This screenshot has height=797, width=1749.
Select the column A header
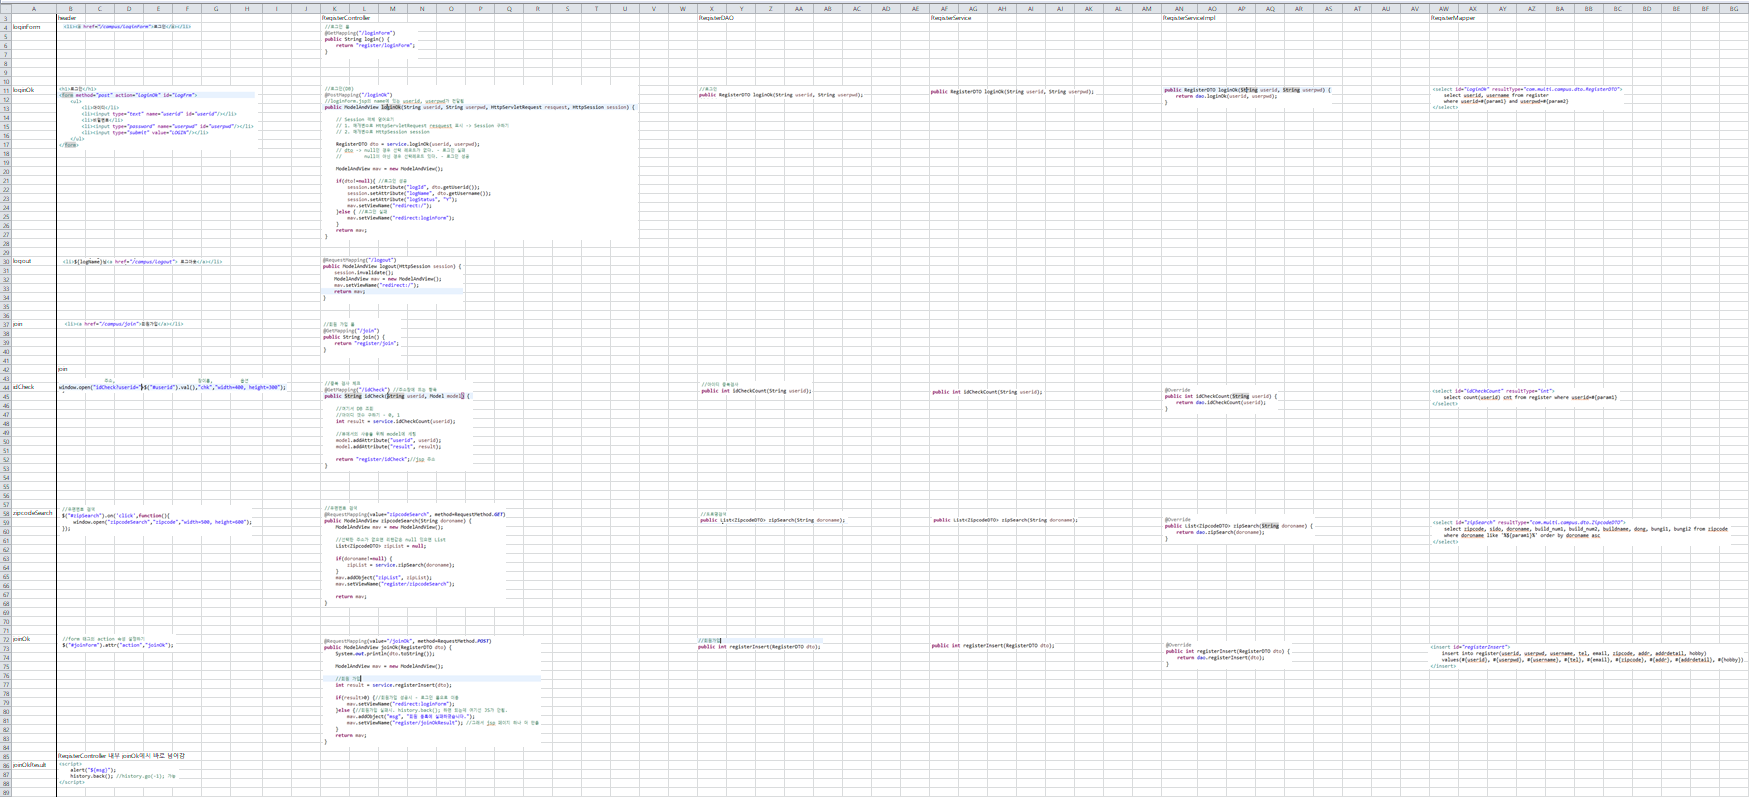(x=33, y=9)
